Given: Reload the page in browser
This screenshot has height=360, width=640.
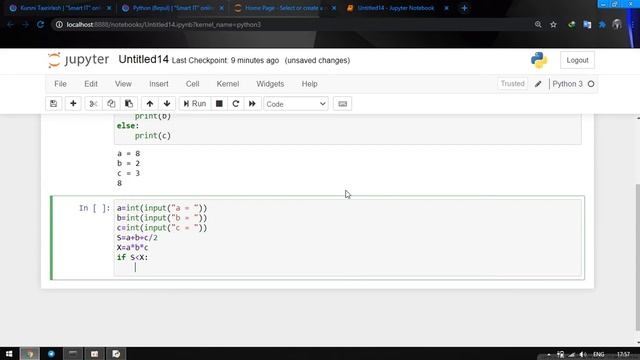Looking at the screenshot, I should 40,24.
